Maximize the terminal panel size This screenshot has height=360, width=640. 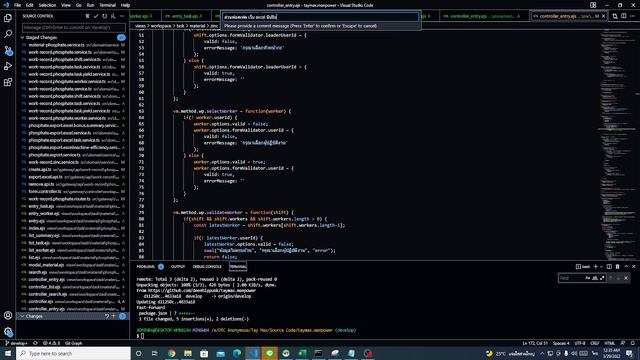pos(626,267)
